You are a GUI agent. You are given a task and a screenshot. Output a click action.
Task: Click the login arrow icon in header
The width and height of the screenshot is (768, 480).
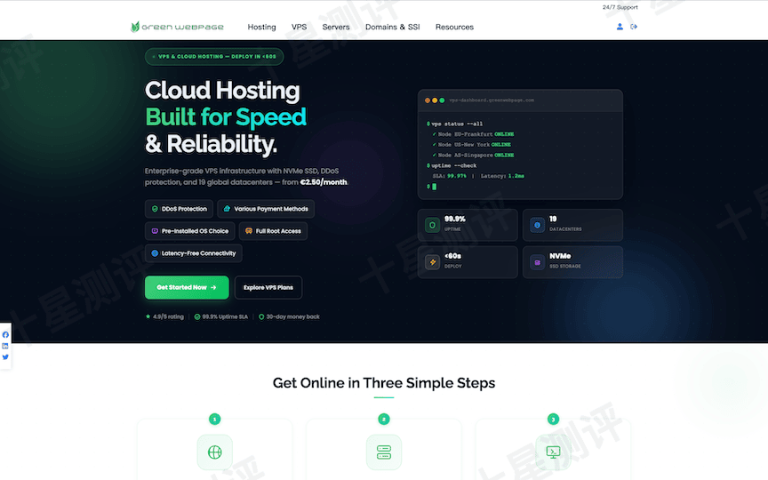[633, 27]
